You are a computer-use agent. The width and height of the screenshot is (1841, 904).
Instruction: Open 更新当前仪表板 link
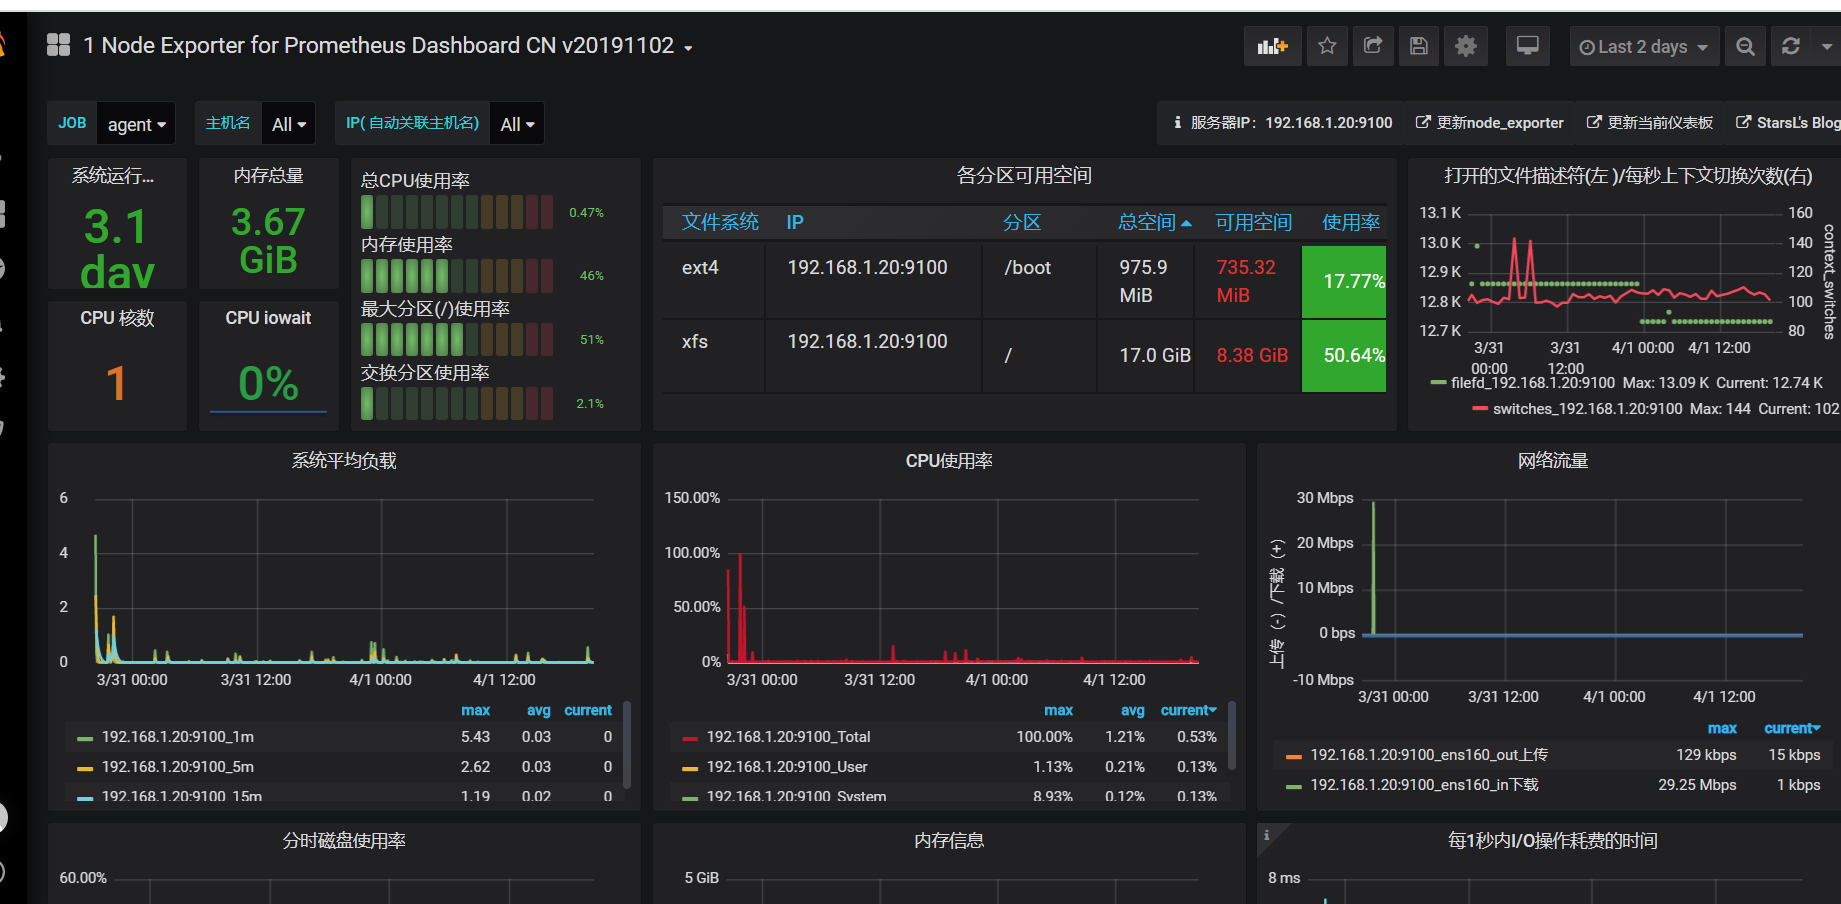(1650, 123)
